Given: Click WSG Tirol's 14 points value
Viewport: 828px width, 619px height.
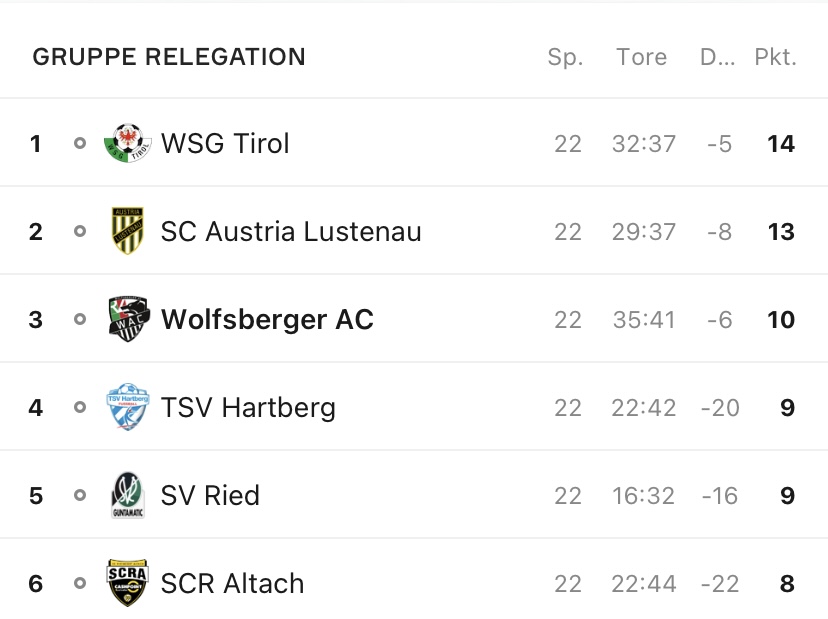Looking at the screenshot, I should point(781,144).
